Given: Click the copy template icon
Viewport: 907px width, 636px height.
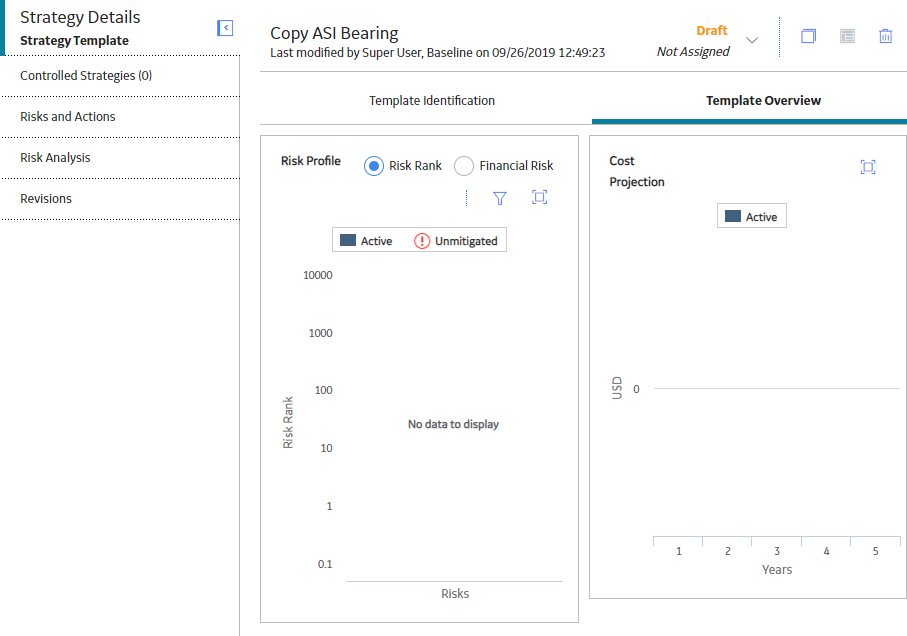Looking at the screenshot, I should 808,36.
